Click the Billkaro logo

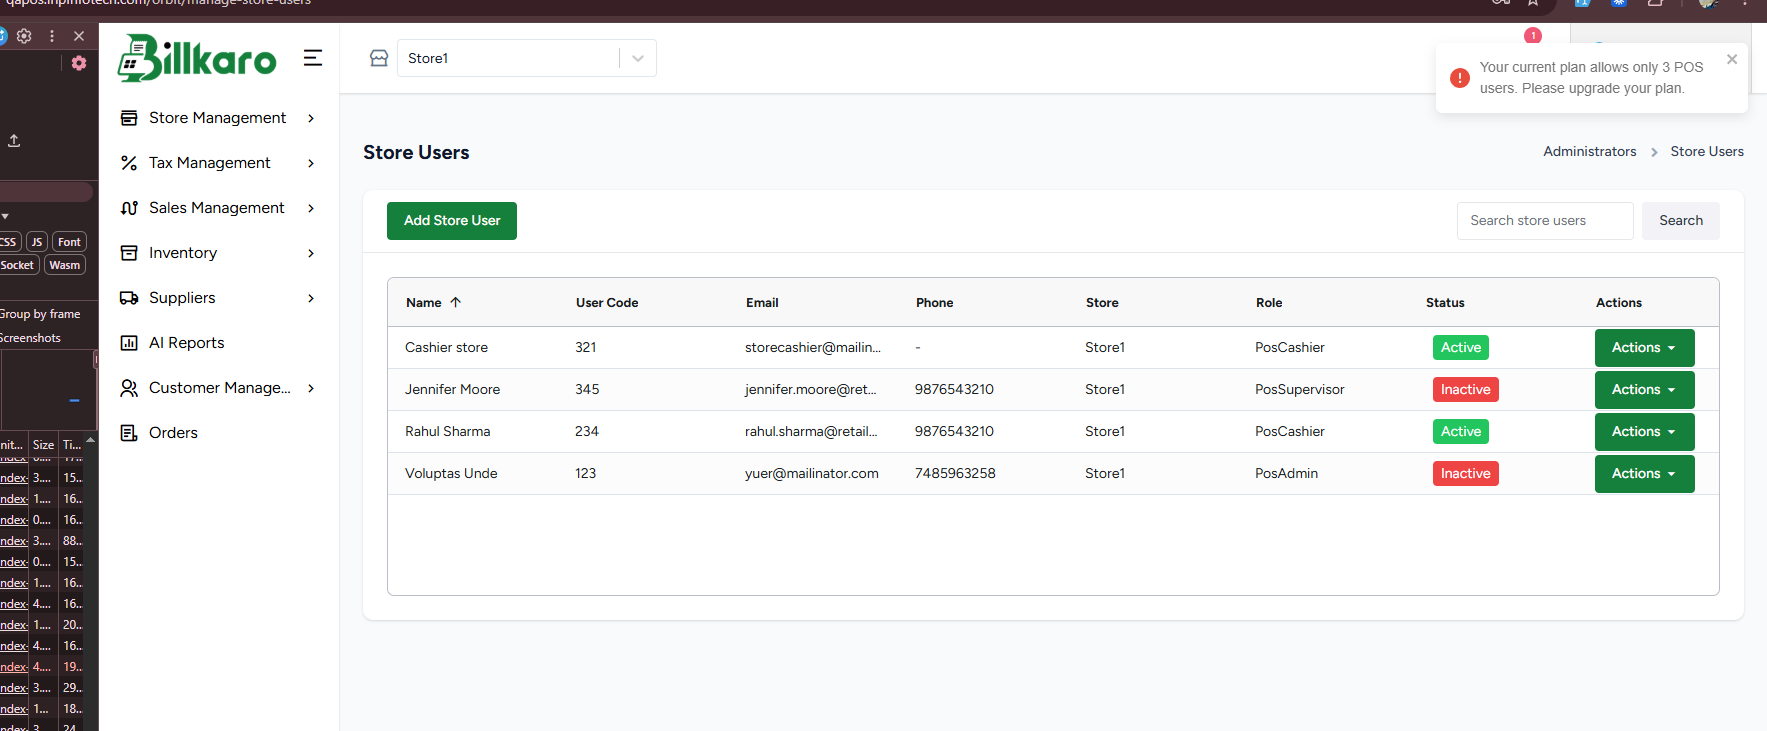tap(196, 58)
